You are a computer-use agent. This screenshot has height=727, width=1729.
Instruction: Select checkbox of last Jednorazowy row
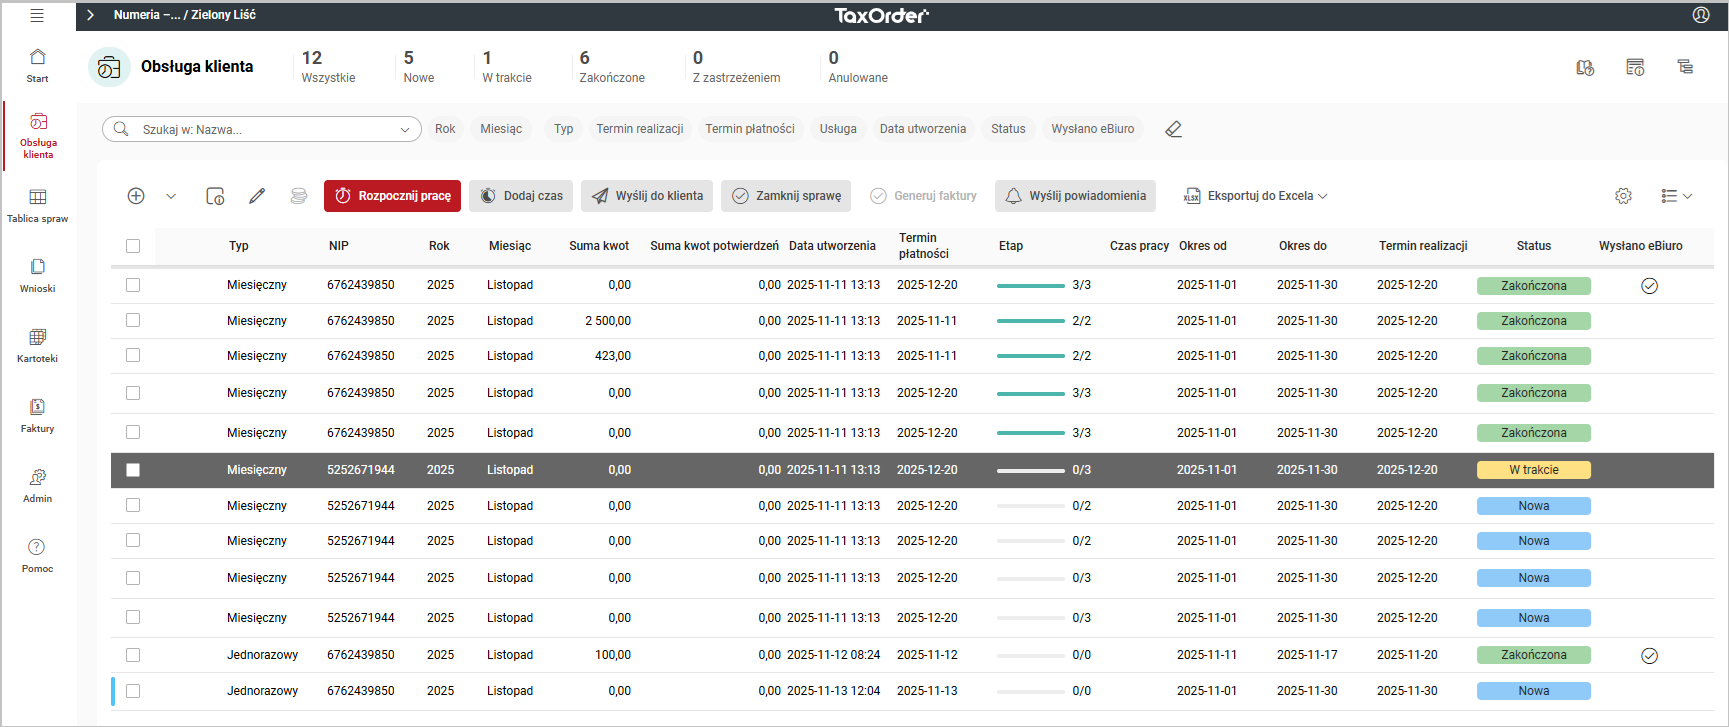coord(133,691)
